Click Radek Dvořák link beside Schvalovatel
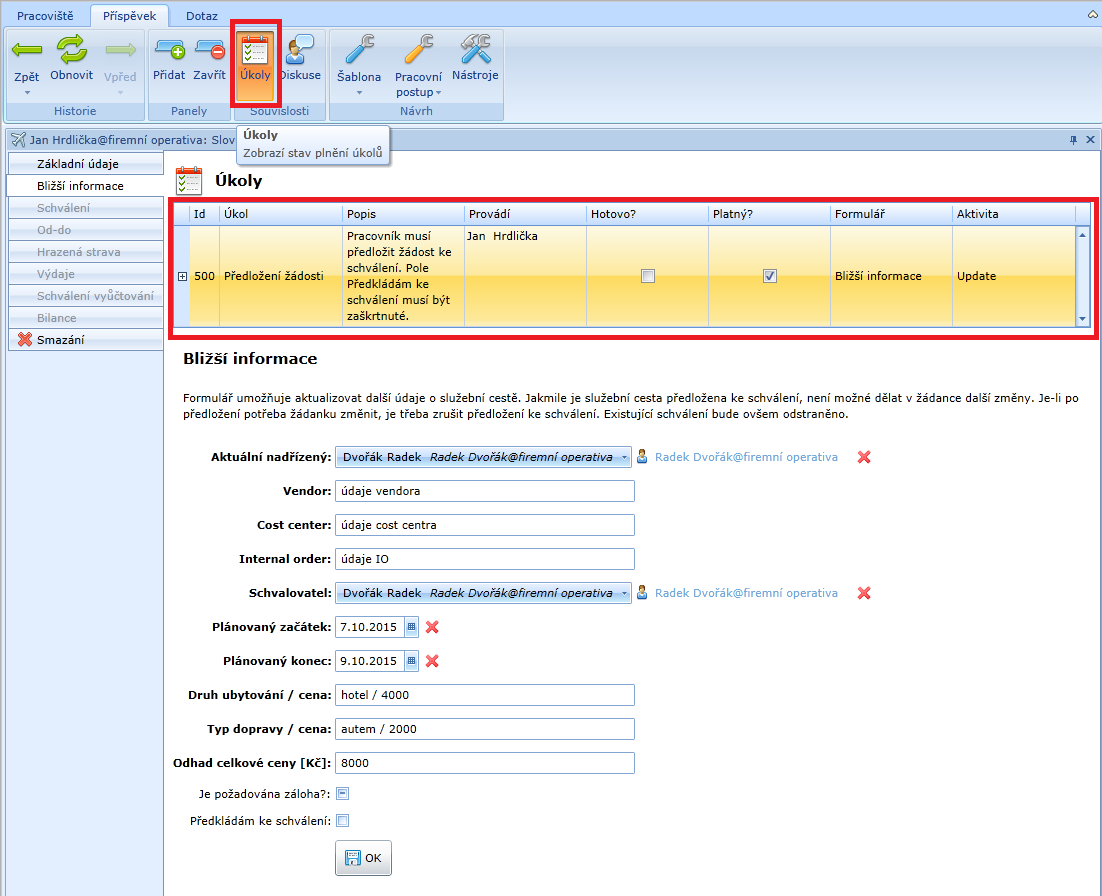Image resolution: width=1102 pixels, height=896 pixels. pyautogui.click(x=746, y=593)
